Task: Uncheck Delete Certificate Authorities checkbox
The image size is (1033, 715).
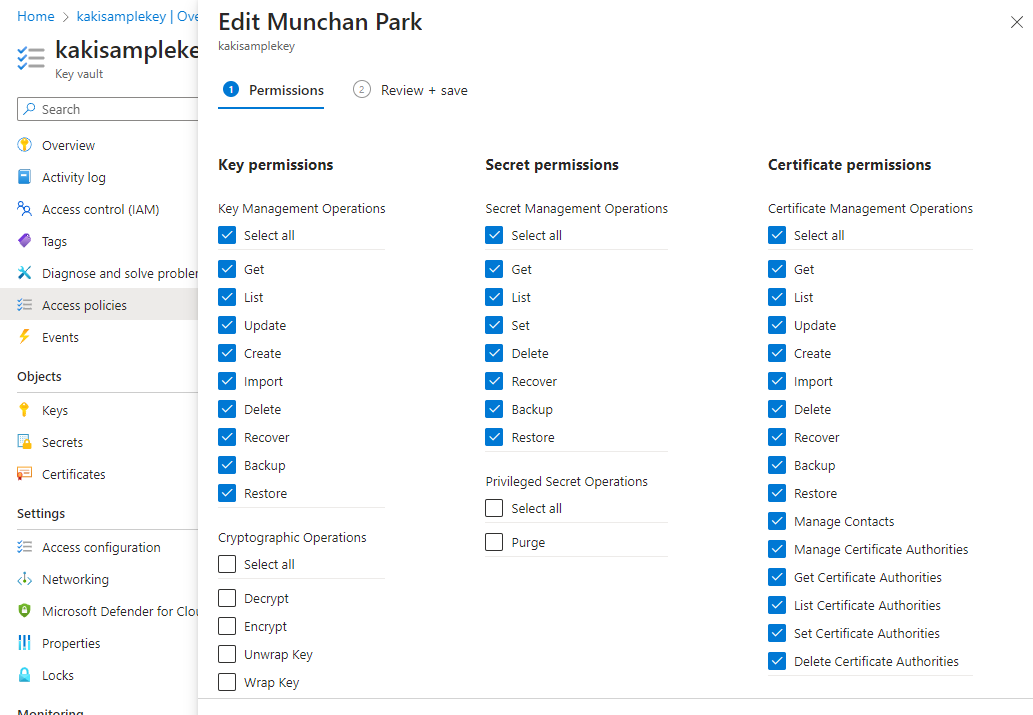Action: 777,661
